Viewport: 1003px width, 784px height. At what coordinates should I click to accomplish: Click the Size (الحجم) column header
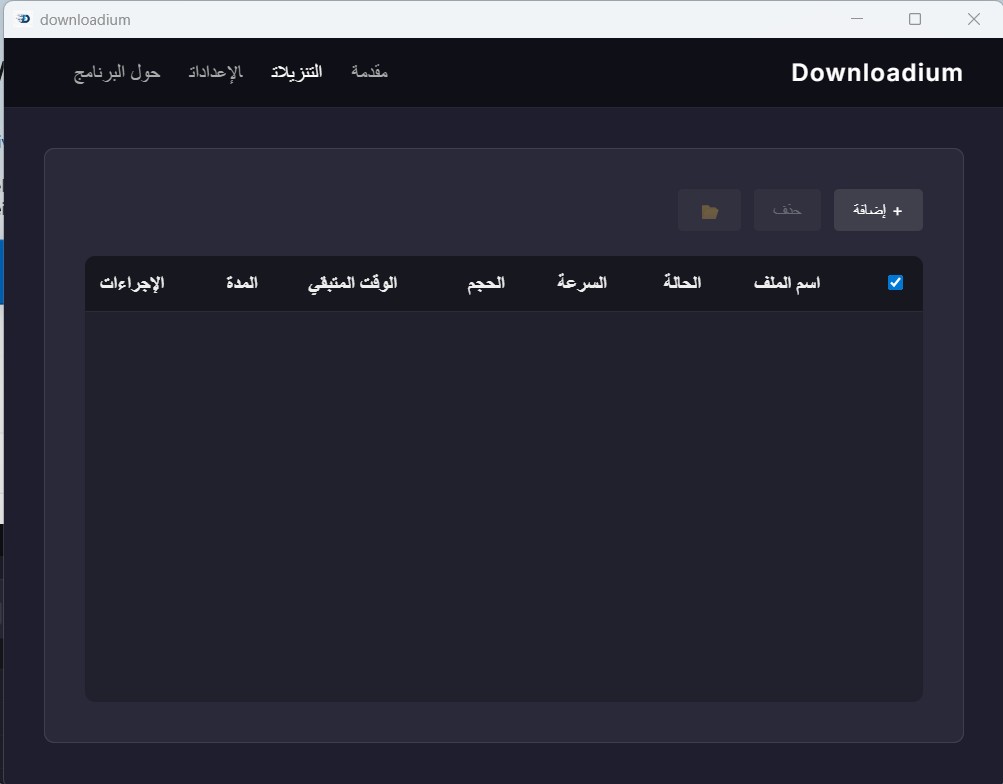click(x=486, y=283)
